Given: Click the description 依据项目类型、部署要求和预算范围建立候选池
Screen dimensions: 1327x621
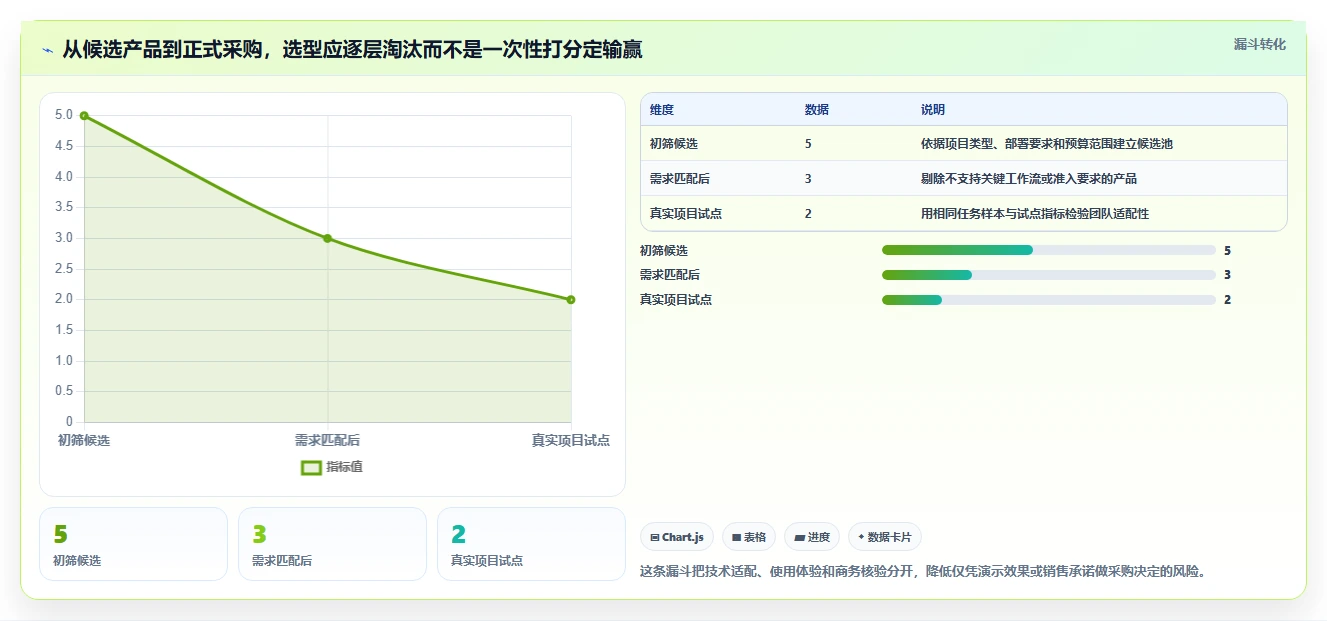Looking at the screenshot, I should [1047, 144].
